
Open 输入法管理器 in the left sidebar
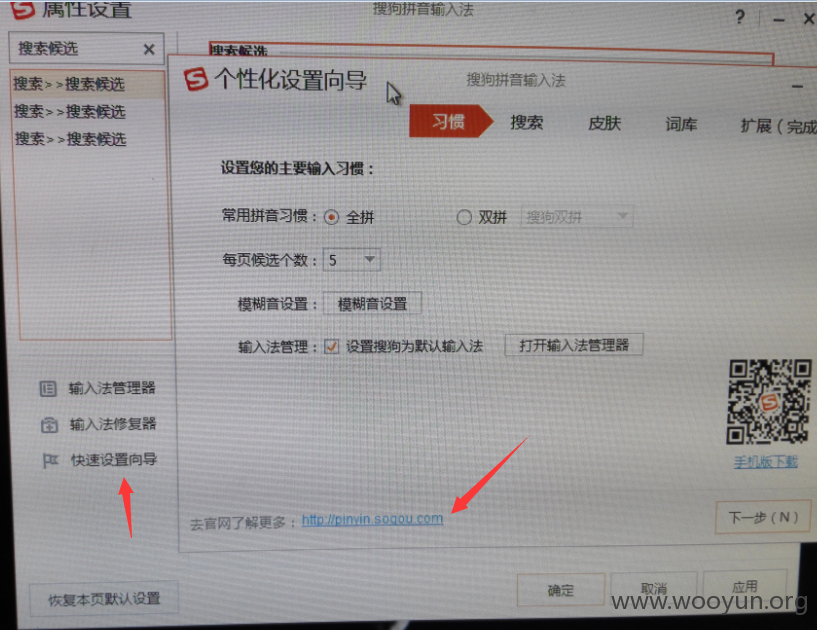click(x=97, y=388)
